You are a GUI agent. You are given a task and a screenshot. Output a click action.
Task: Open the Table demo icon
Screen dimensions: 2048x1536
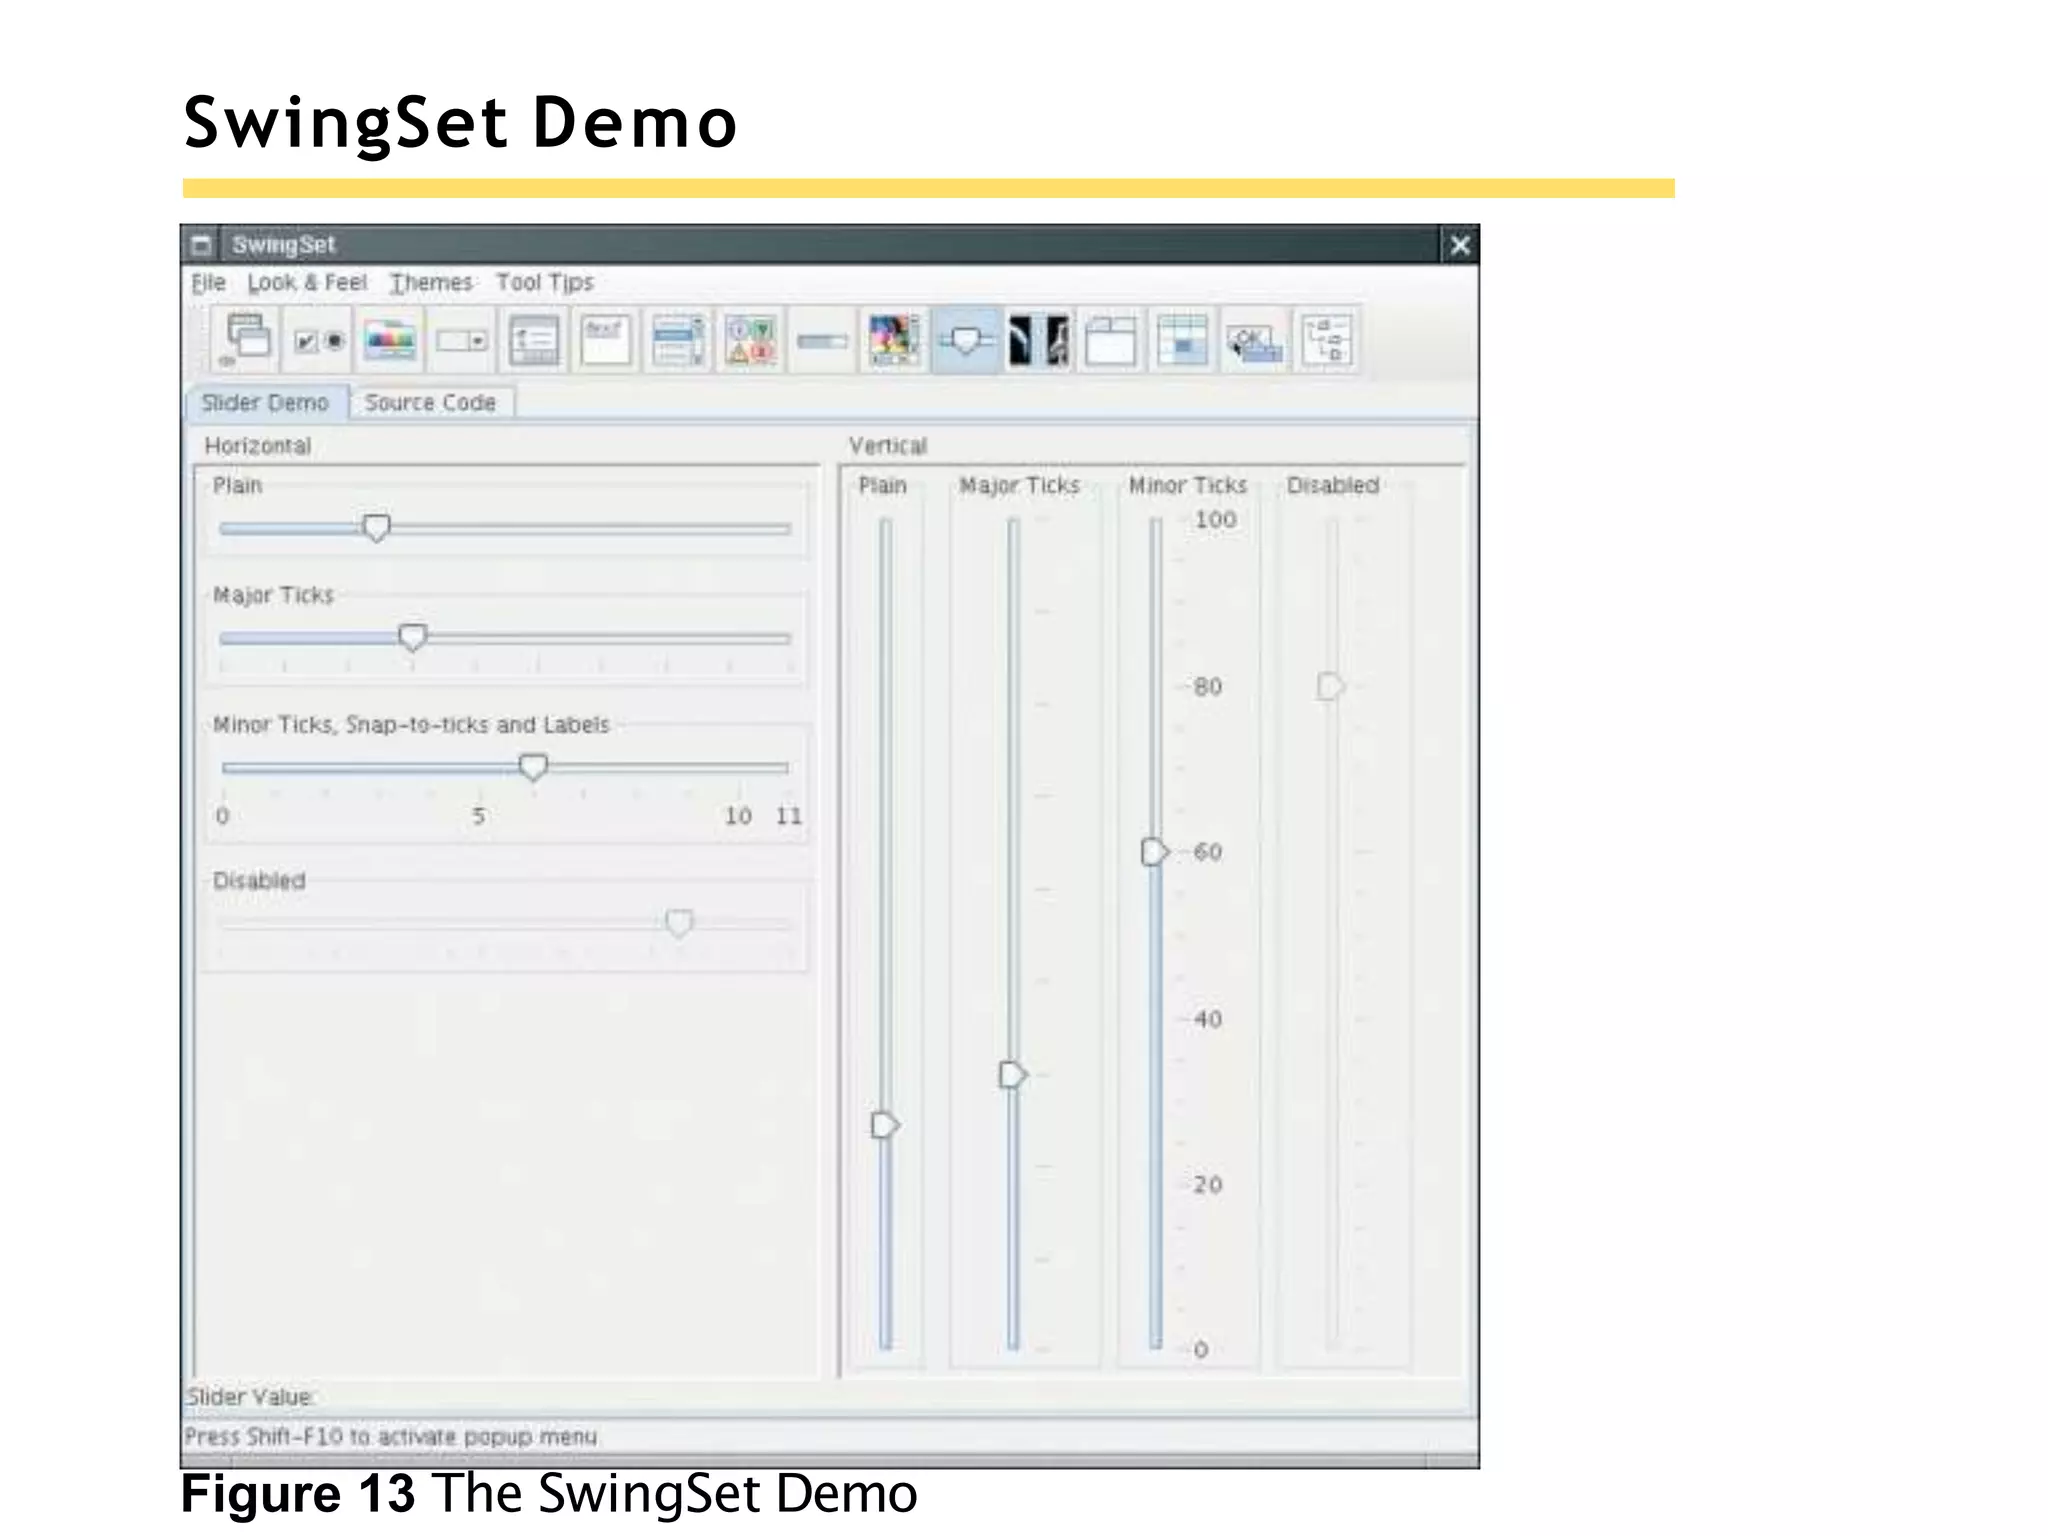point(1182,341)
